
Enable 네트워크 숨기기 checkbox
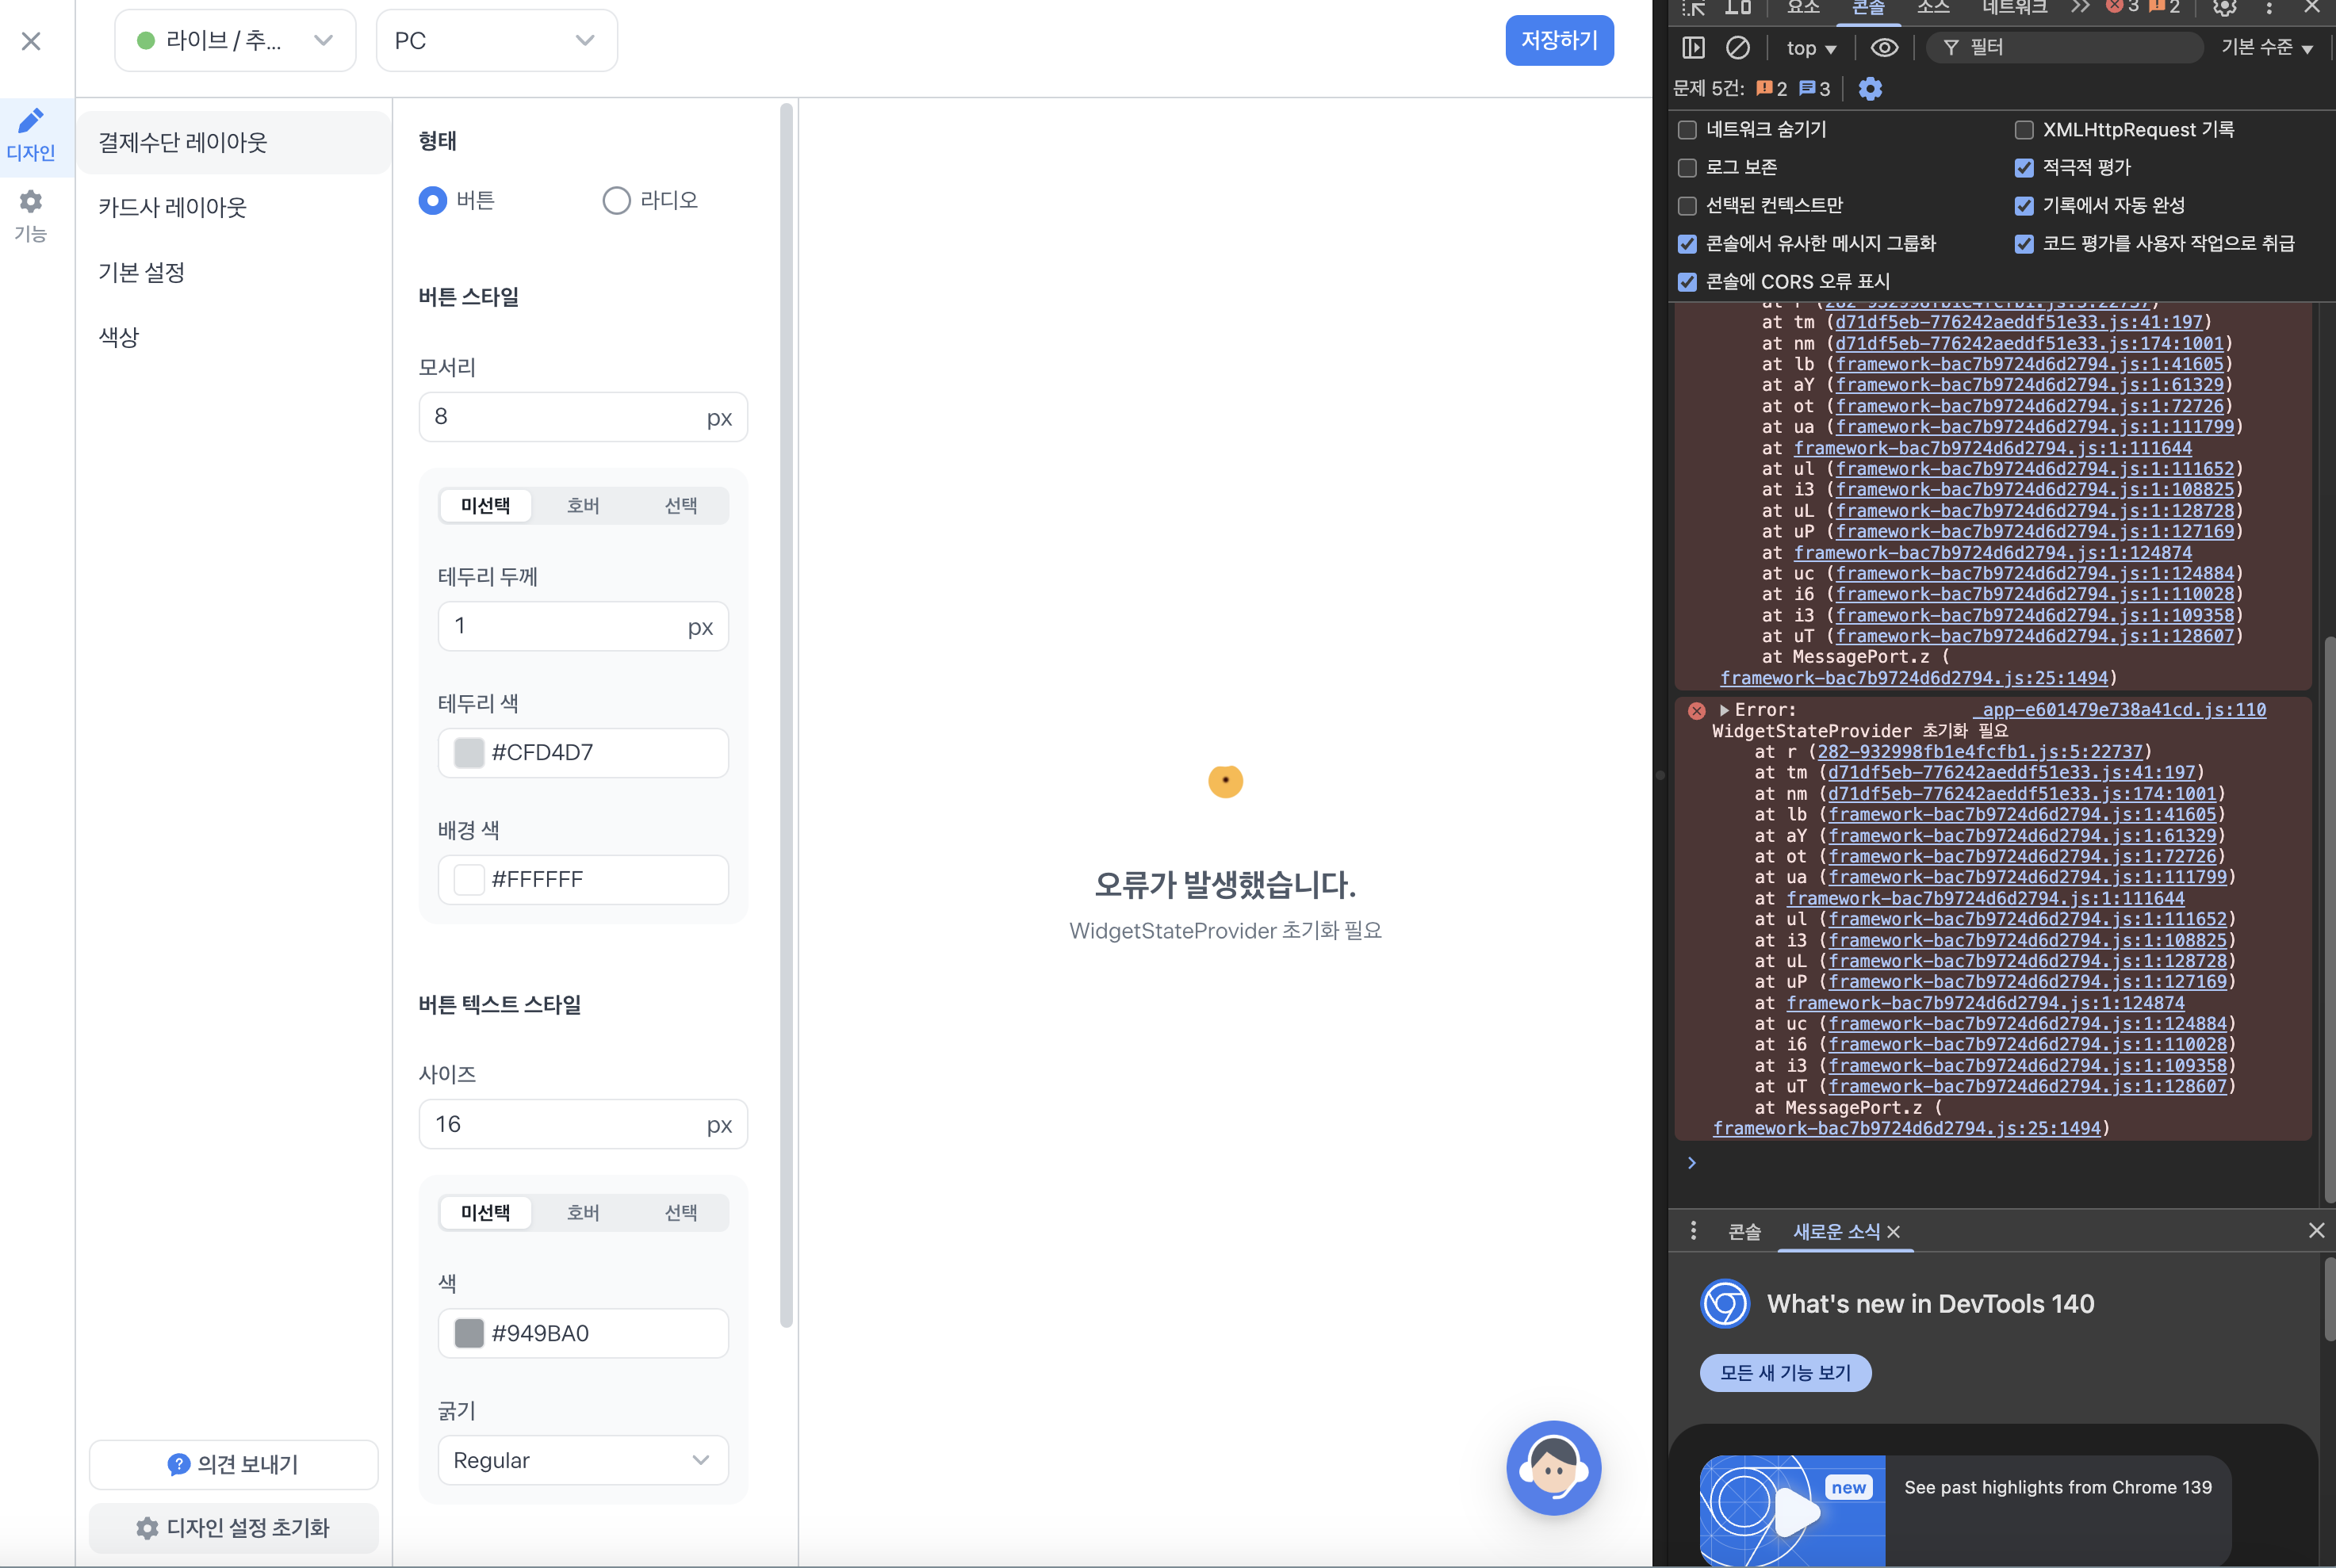(1687, 130)
